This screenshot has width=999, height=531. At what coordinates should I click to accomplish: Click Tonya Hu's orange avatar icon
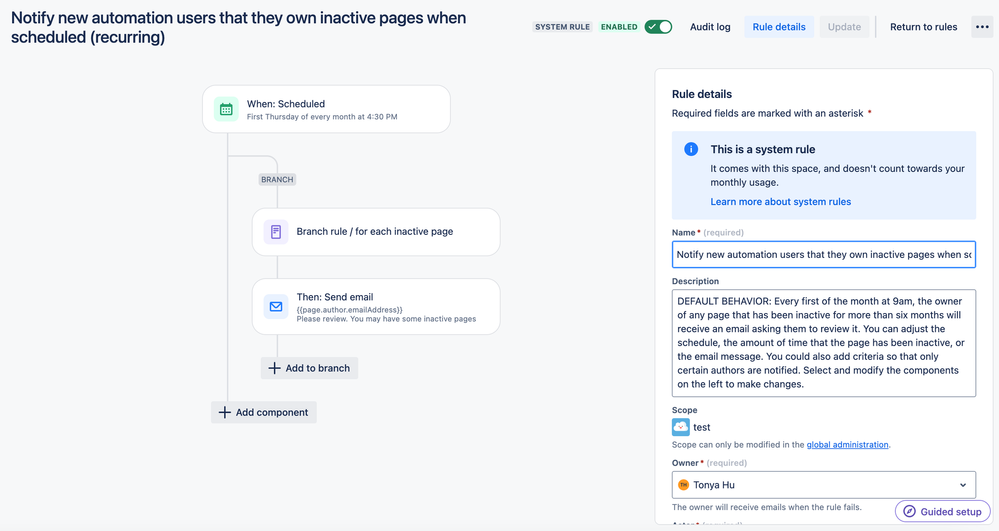[684, 484]
